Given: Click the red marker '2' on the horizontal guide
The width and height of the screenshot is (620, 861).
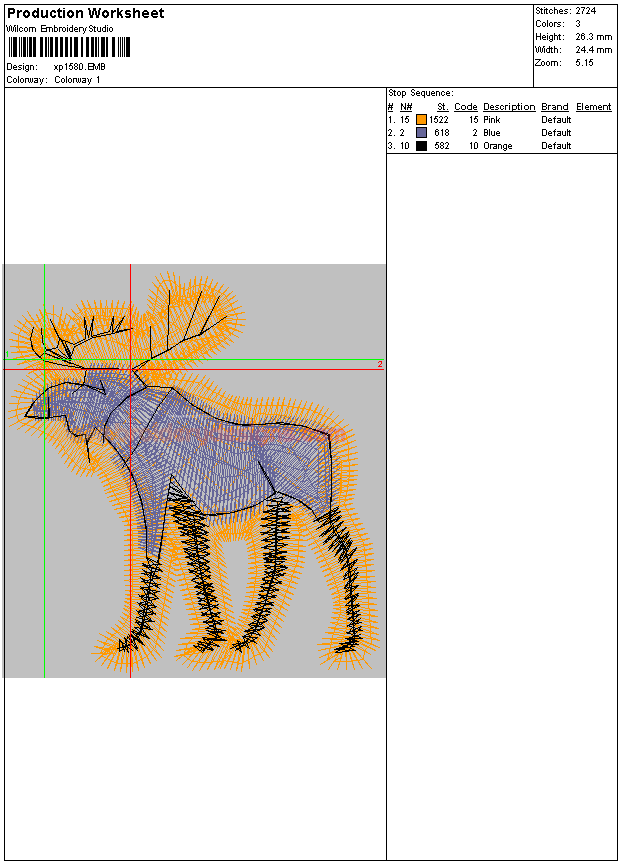Looking at the screenshot, I should pyautogui.click(x=380, y=365).
